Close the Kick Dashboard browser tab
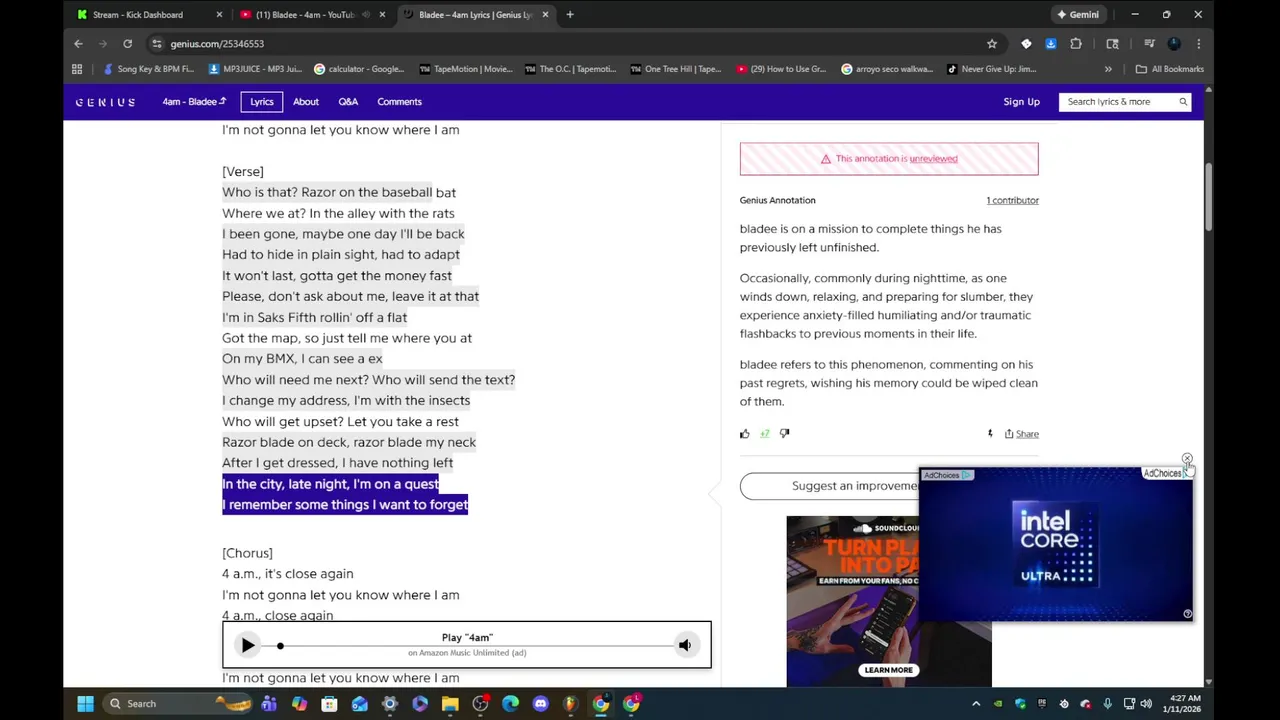The image size is (1280, 720). (219, 15)
